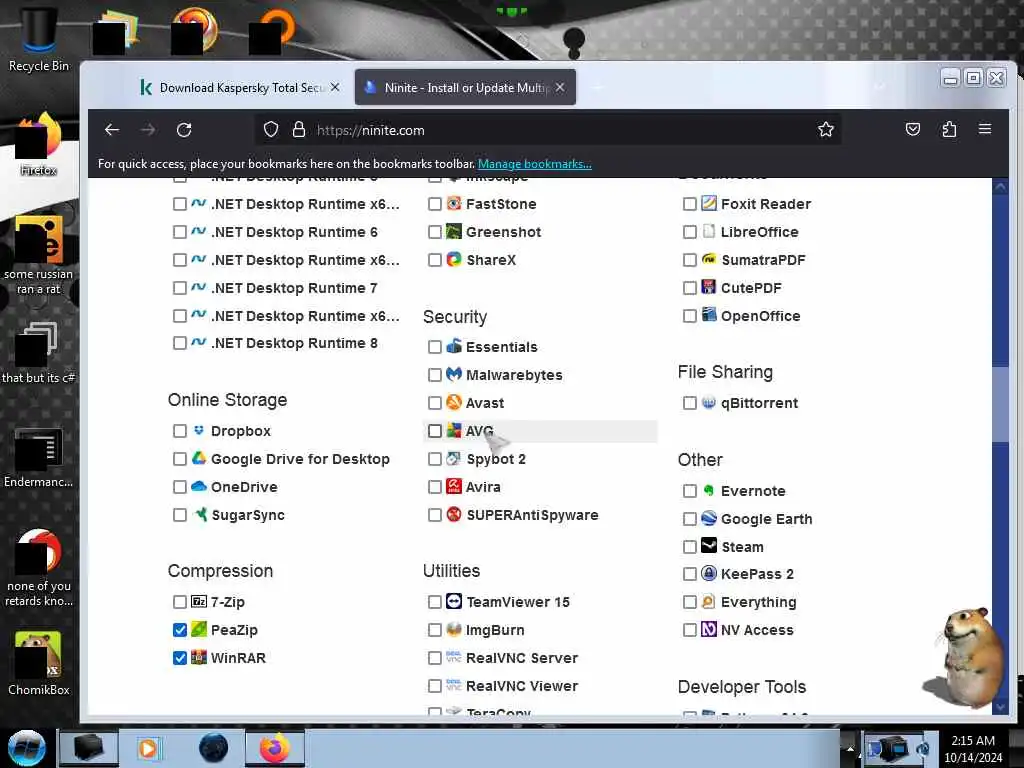
Task: Click the Evernote elephant icon
Action: click(x=709, y=490)
